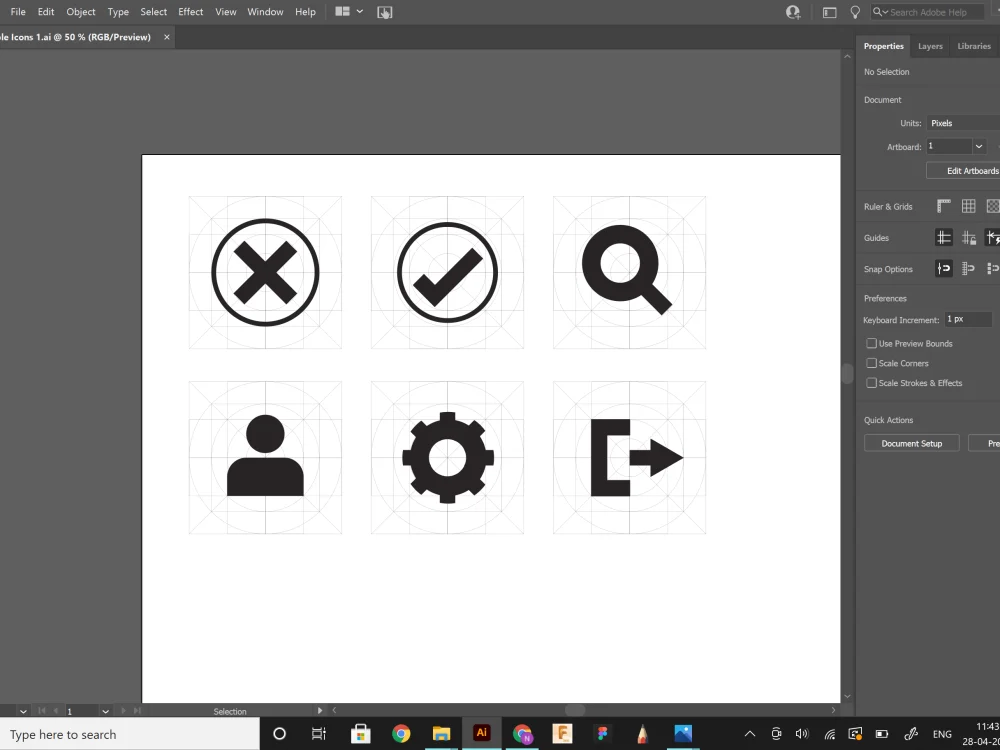This screenshot has height=750, width=1000.
Task: Click the Edit Artboards button
Action: (x=963, y=171)
